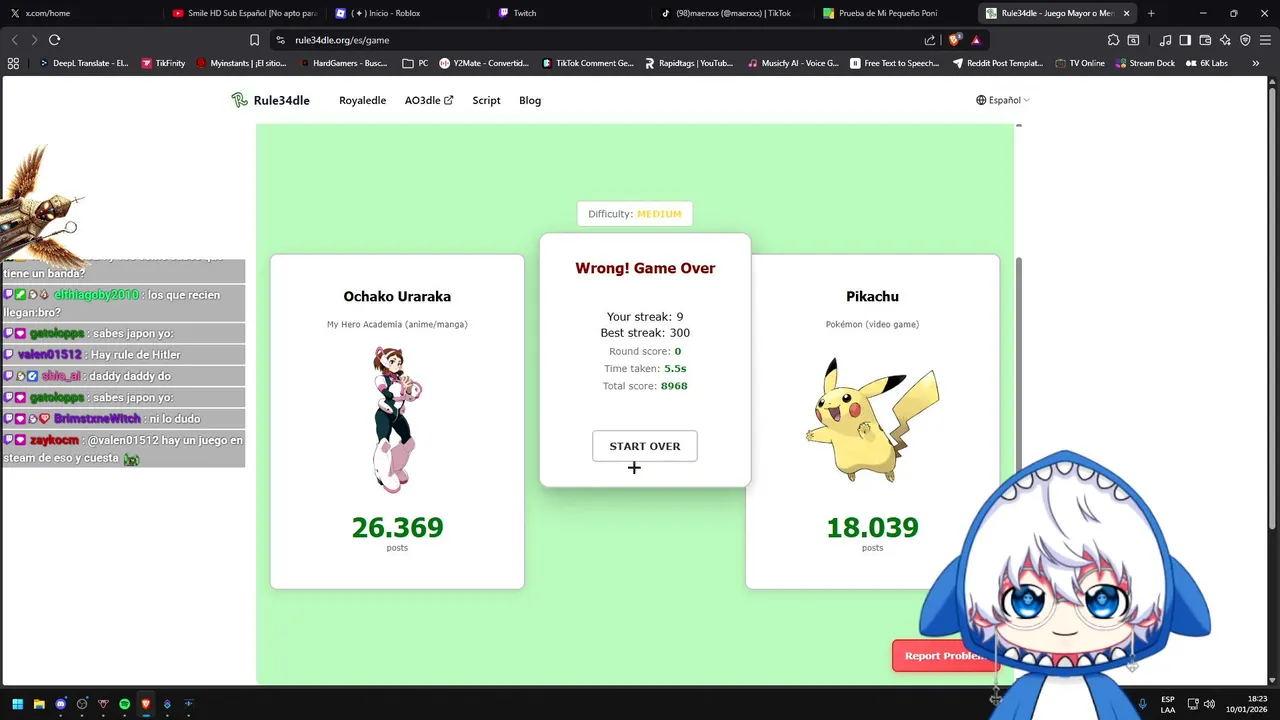Screen dimensions: 1280x720
Task: Open Spotify from taskbar
Action: [x=124, y=704]
